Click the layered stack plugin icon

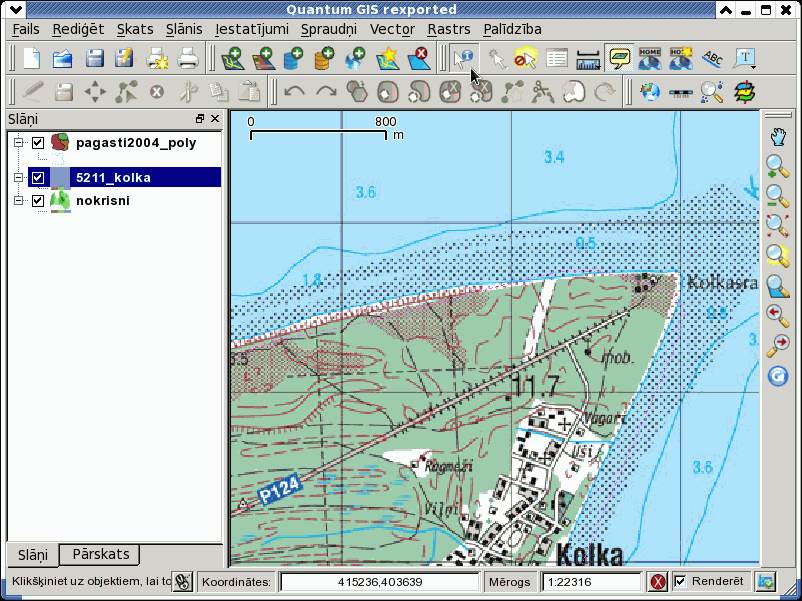744,92
